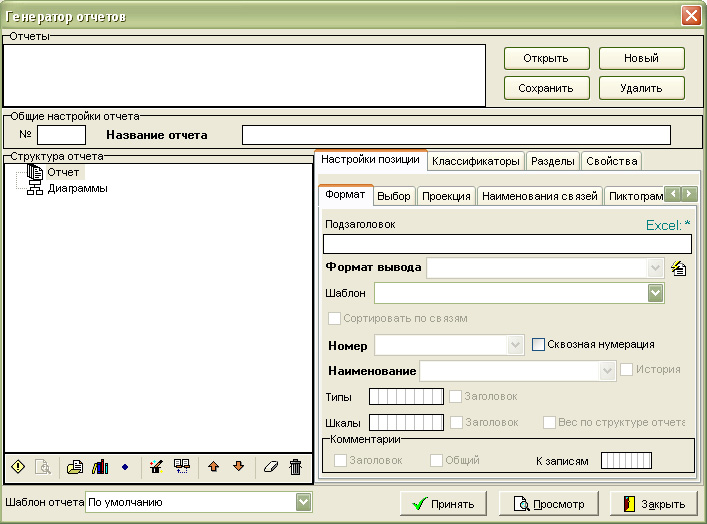Toggle Заголовок checkbox in Комментарии group
The width and height of the screenshot is (707, 524).
click(x=340, y=460)
